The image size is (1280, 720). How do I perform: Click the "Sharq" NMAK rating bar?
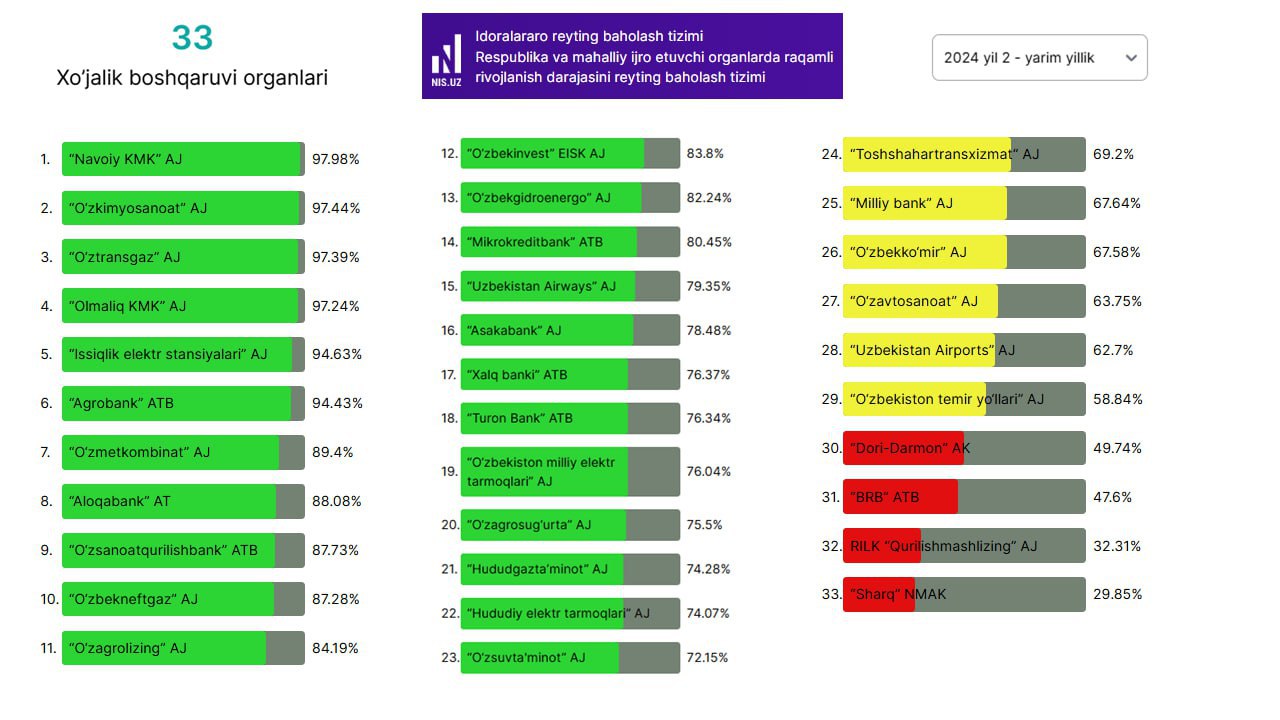pos(964,594)
